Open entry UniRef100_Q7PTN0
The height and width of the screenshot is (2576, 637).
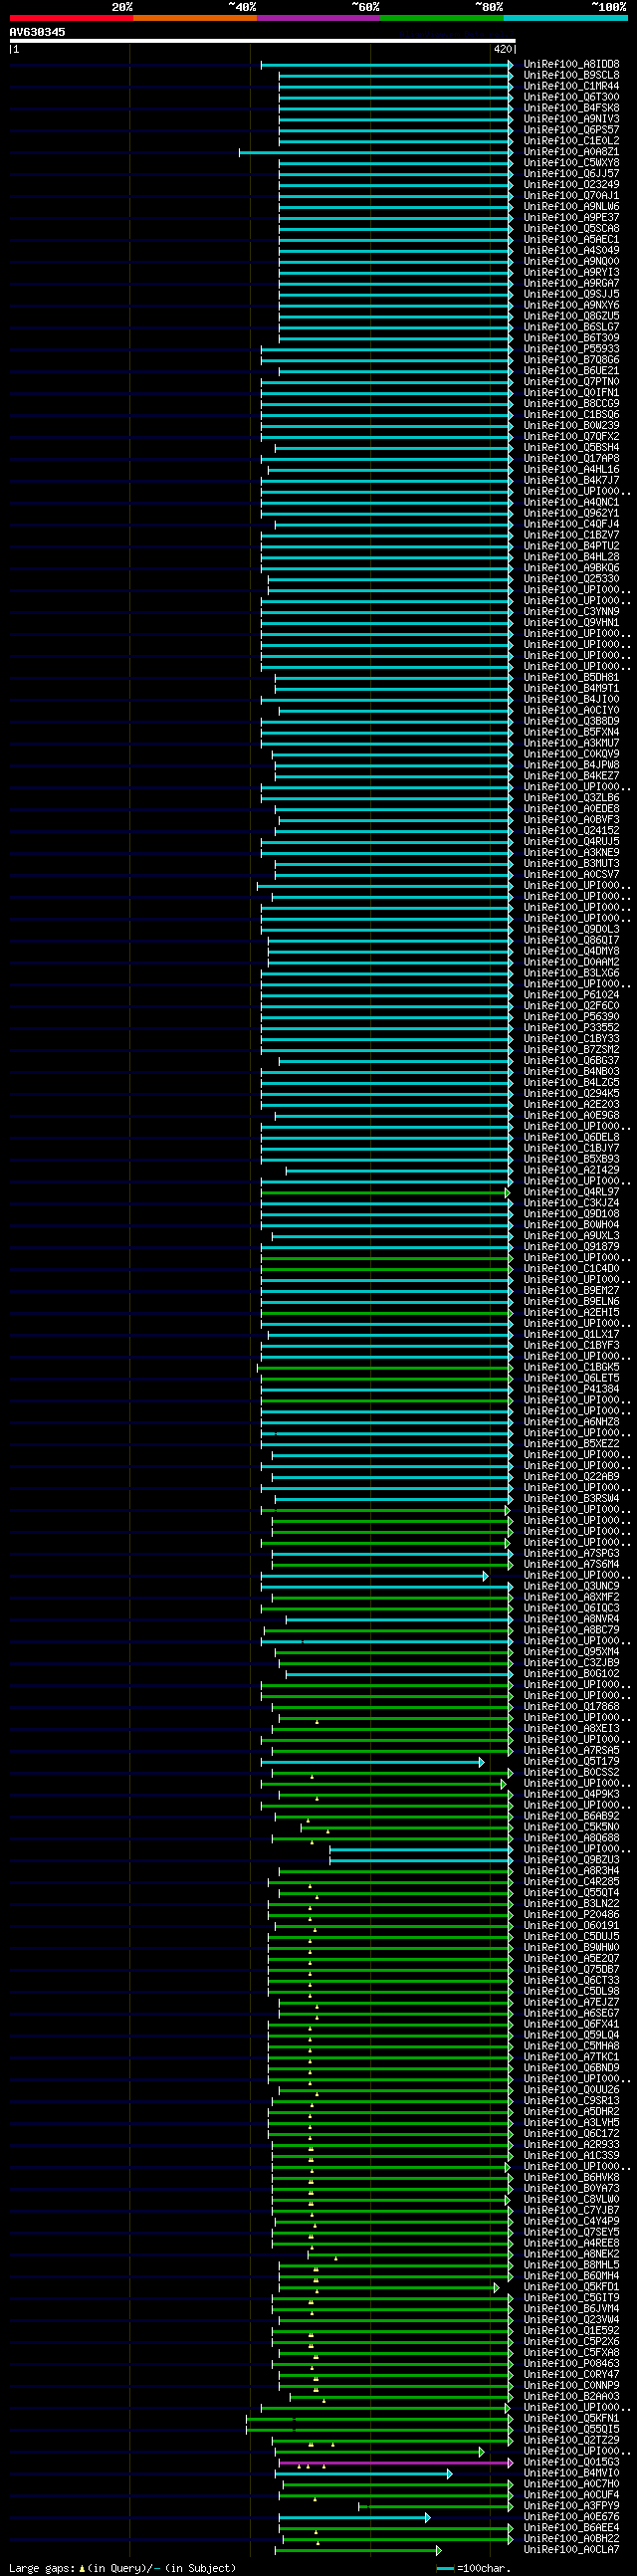[571, 383]
